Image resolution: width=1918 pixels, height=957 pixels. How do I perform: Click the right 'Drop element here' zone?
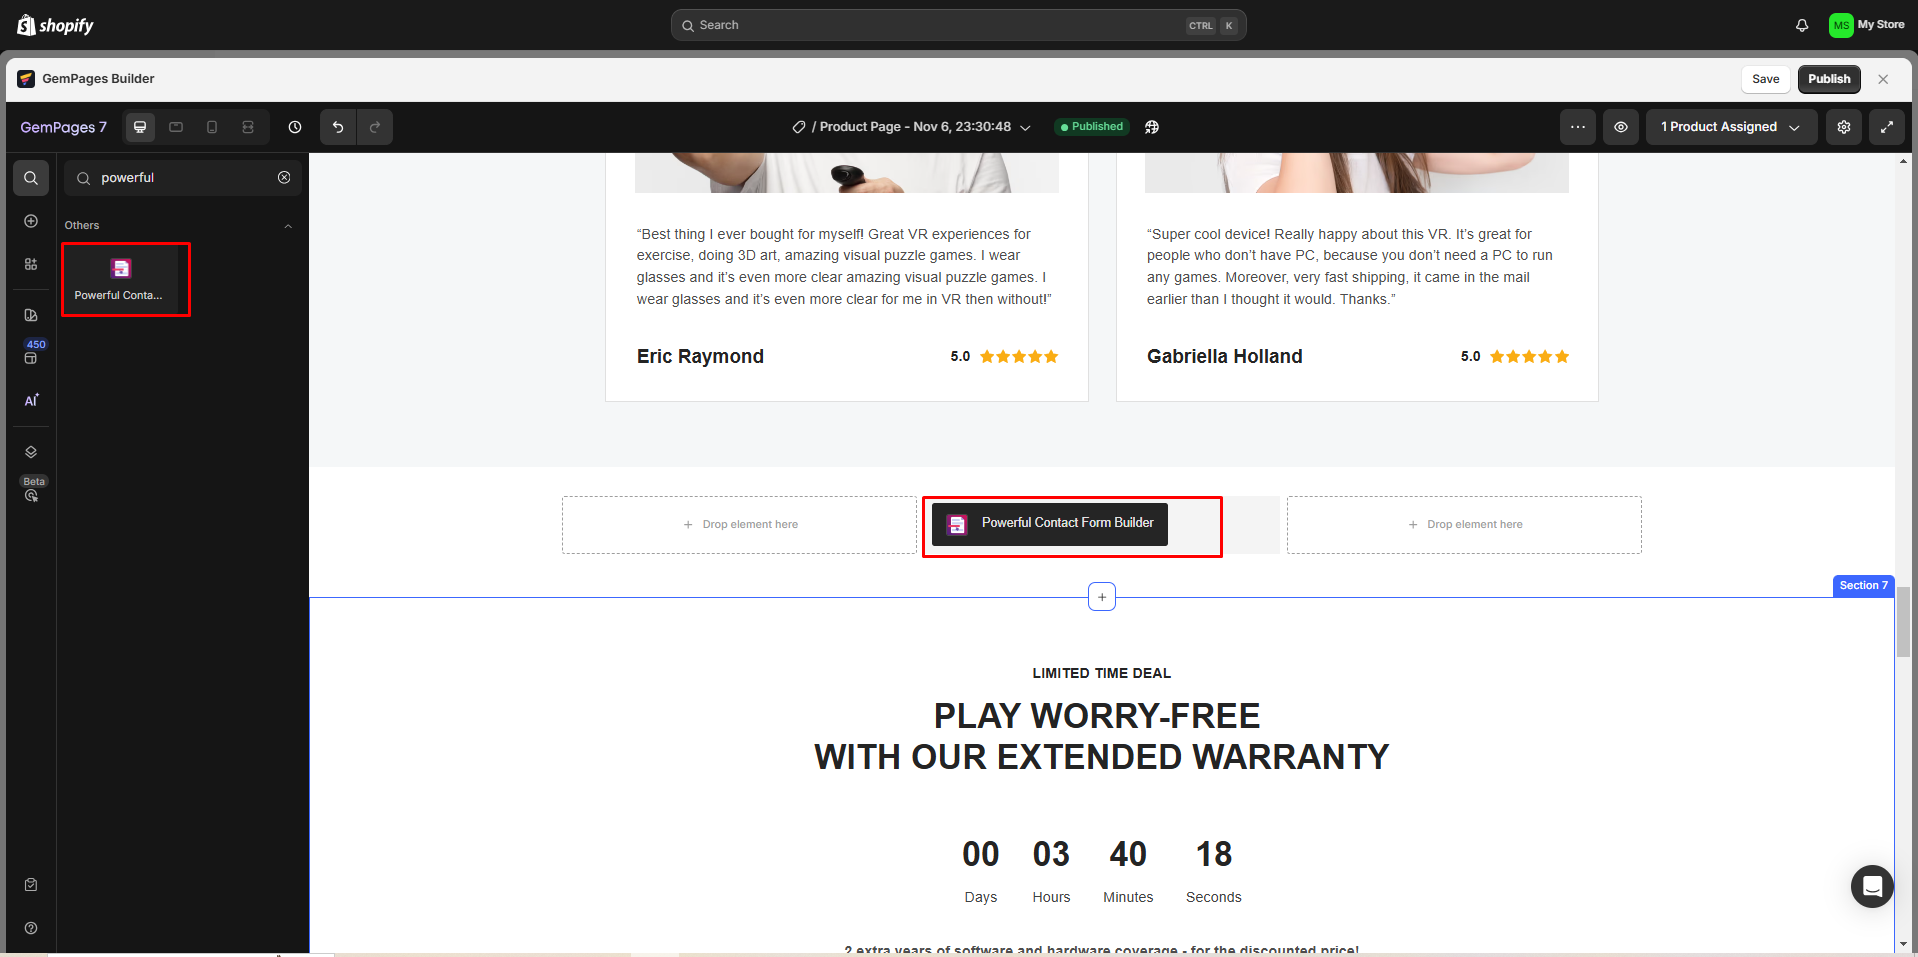pos(1464,525)
